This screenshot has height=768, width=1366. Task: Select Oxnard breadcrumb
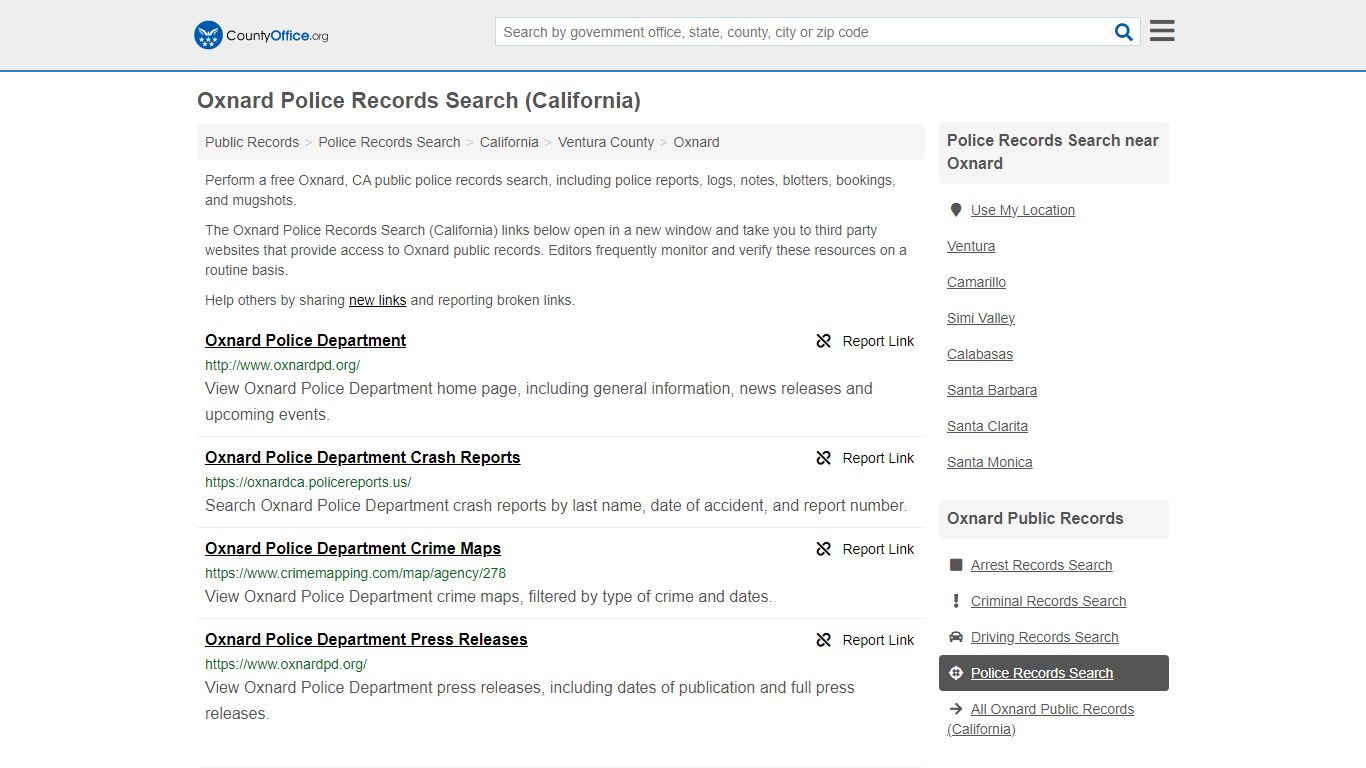pos(696,142)
